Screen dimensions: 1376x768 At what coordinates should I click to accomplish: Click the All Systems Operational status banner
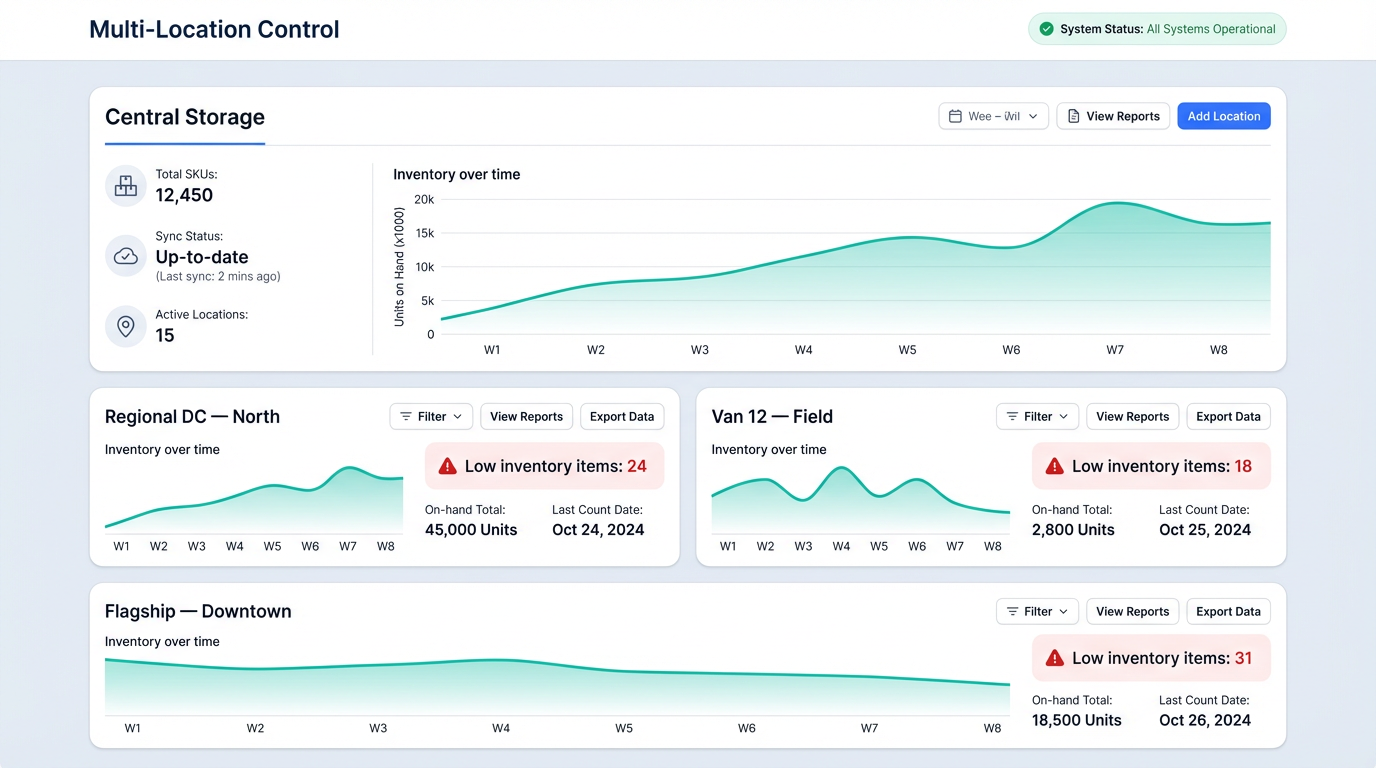[x=1157, y=29]
